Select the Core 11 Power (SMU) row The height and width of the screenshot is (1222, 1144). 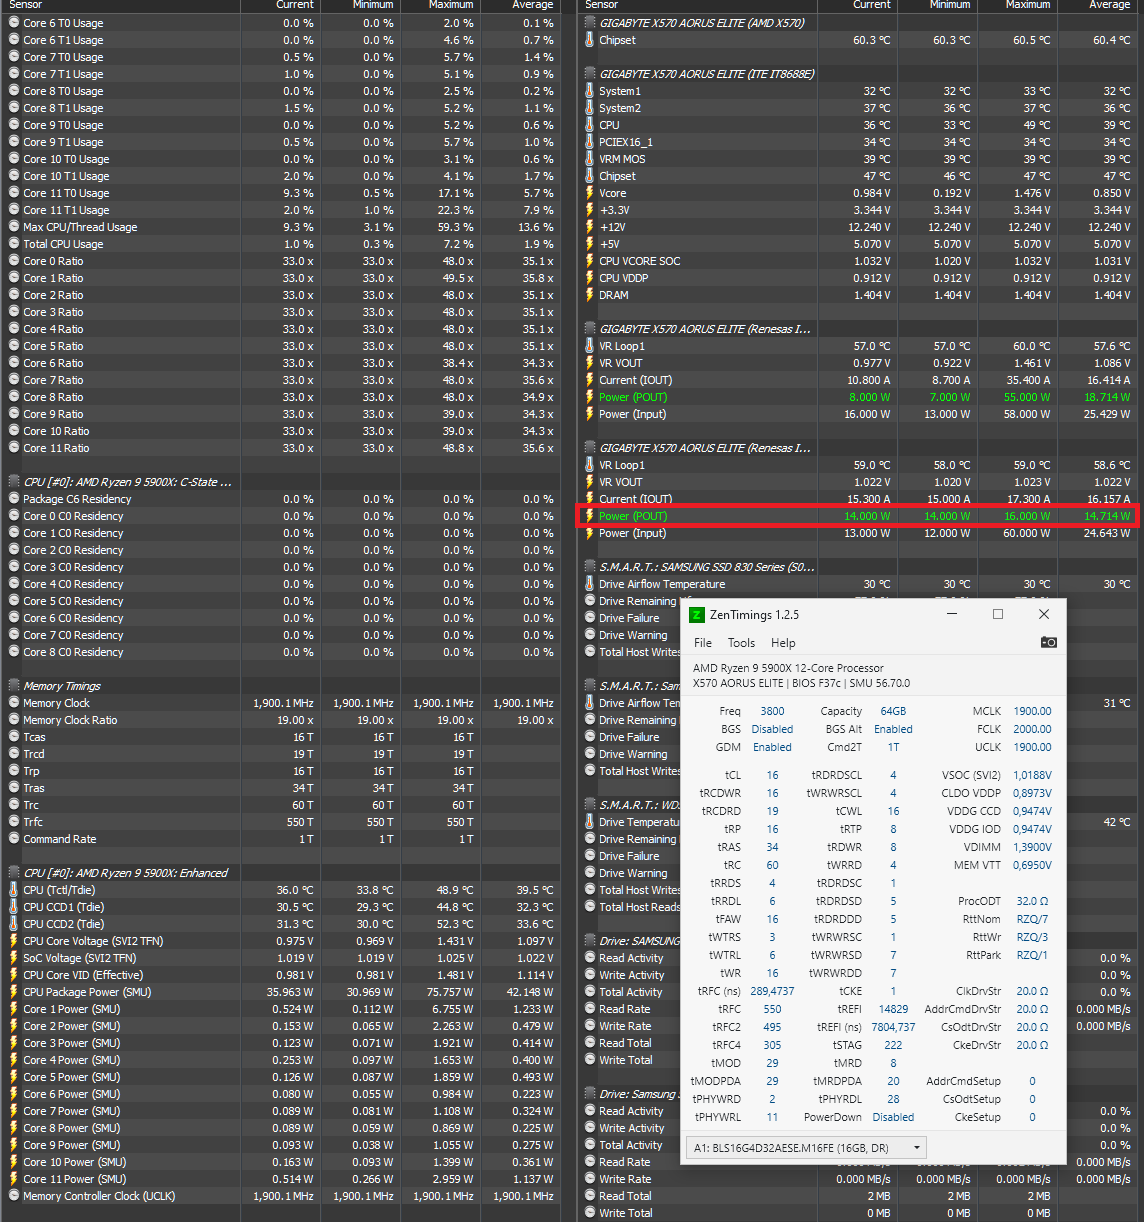pyautogui.click(x=281, y=1179)
